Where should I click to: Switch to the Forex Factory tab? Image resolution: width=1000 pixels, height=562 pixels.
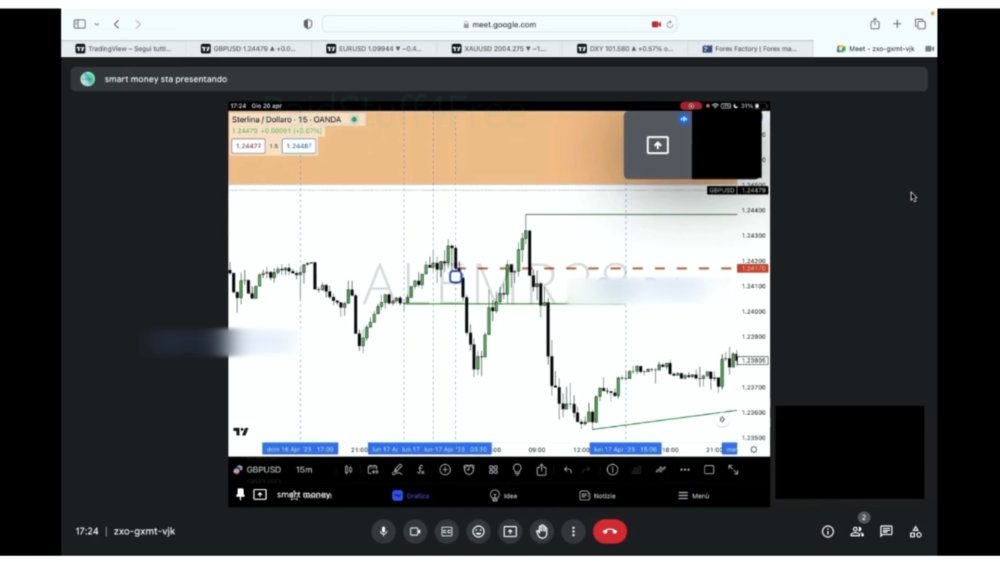pyautogui.click(x=751, y=48)
